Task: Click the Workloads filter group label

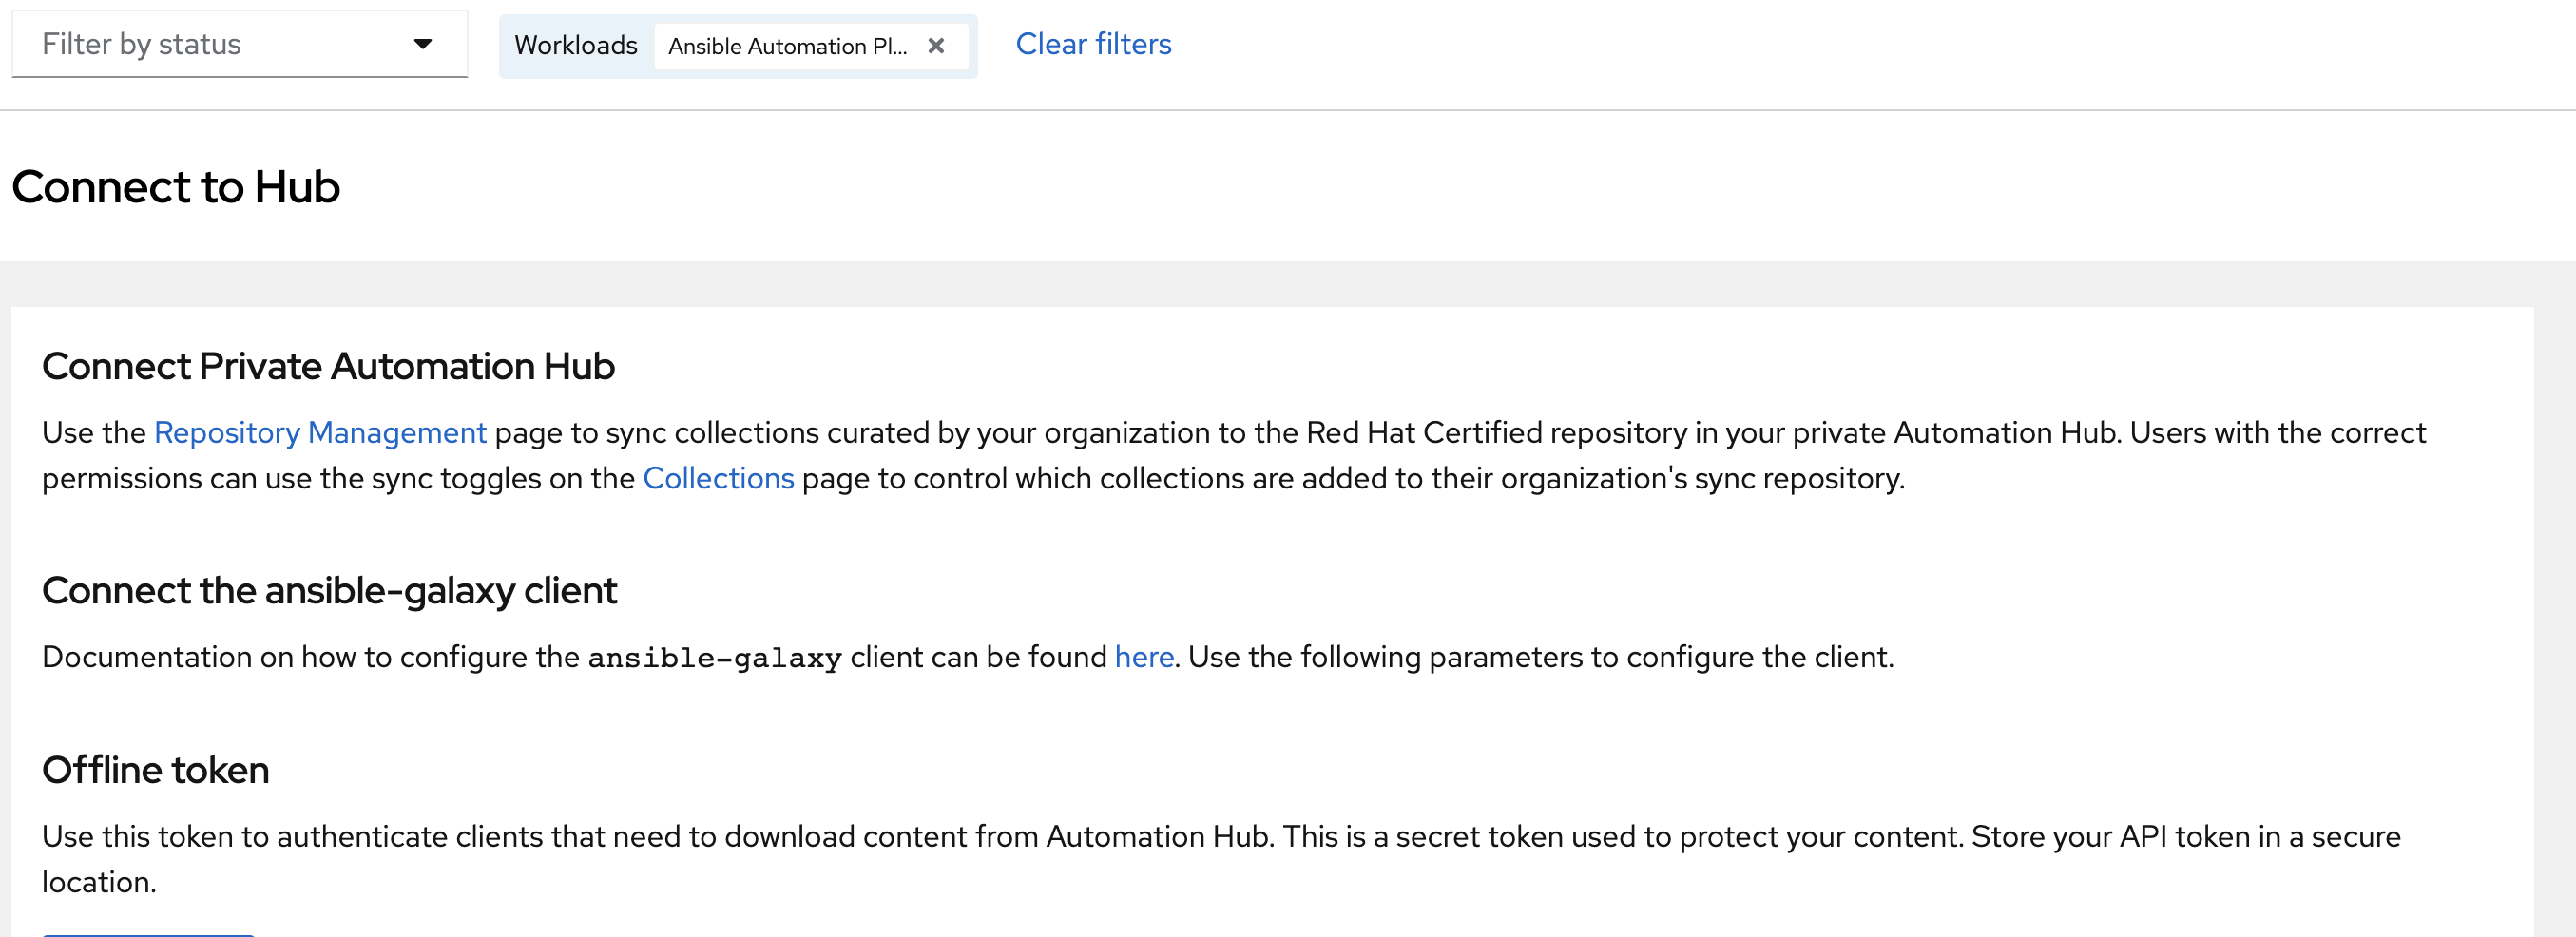Action: 575,45
